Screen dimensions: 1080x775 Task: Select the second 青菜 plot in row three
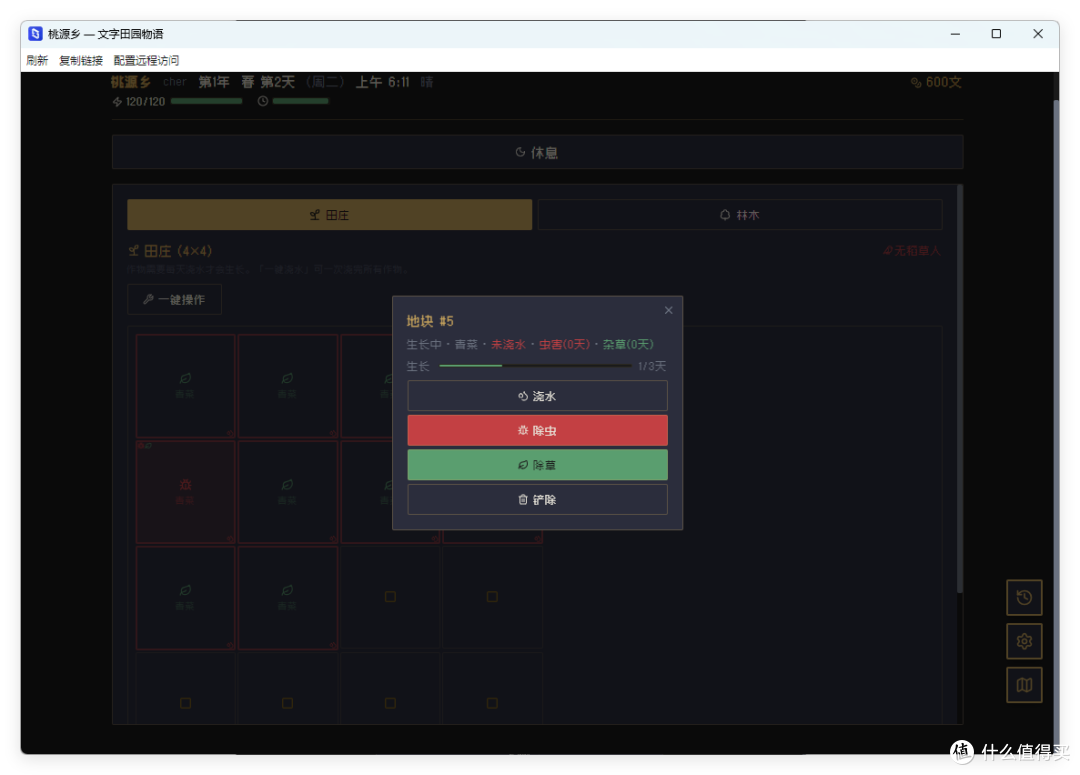288,598
